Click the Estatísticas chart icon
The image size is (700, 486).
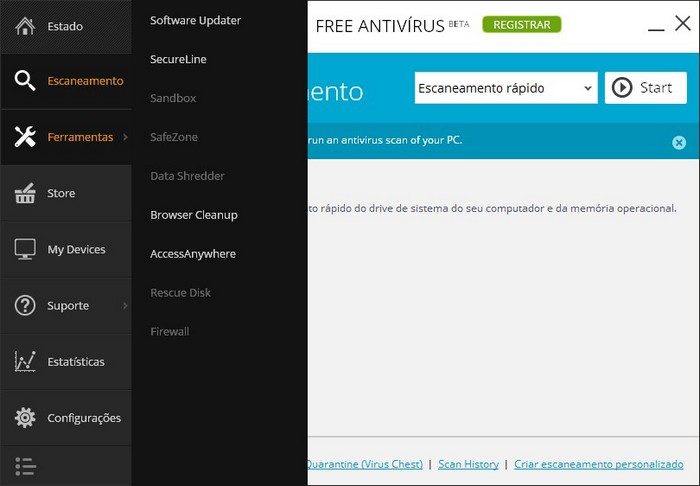point(25,361)
